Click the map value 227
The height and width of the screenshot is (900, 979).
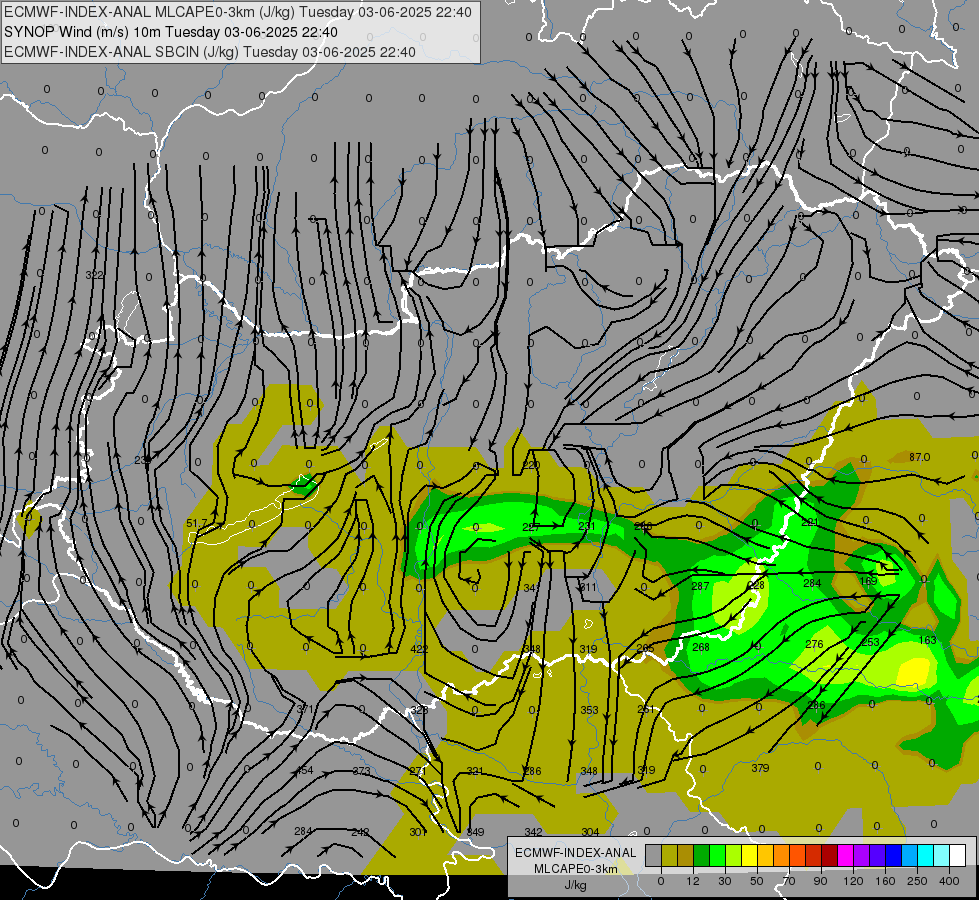(x=531, y=527)
